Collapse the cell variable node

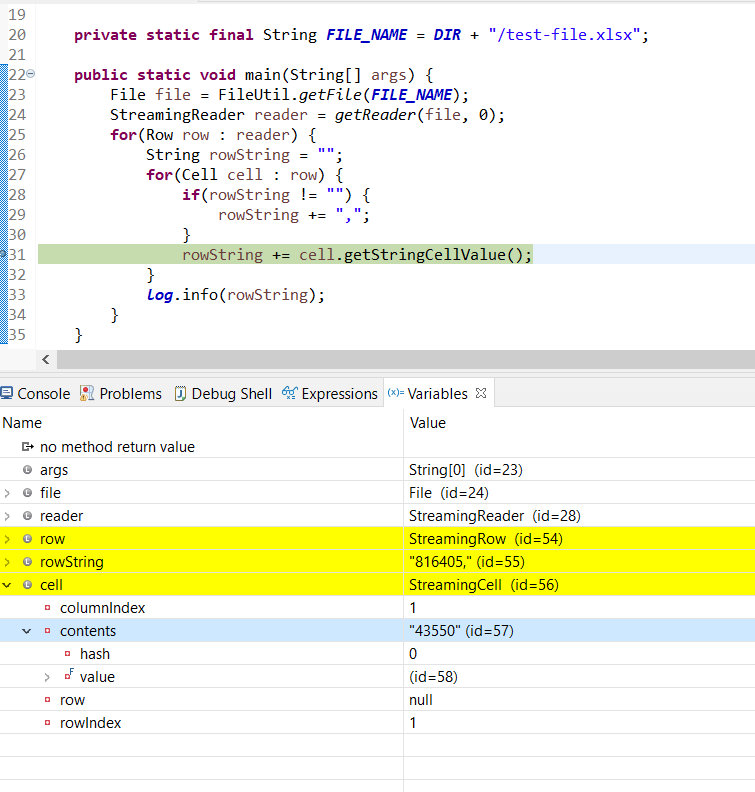[7, 585]
